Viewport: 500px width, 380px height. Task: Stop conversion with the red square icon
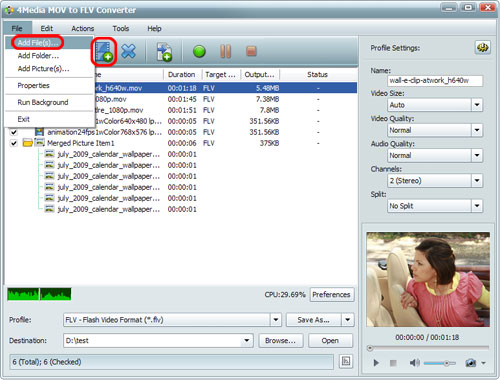click(x=251, y=51)
